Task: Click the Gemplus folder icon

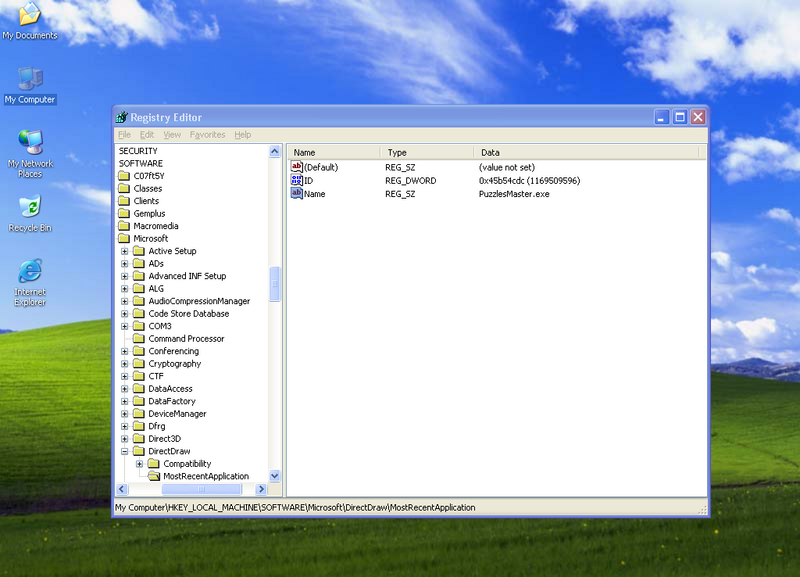Action: click(124, 213)
